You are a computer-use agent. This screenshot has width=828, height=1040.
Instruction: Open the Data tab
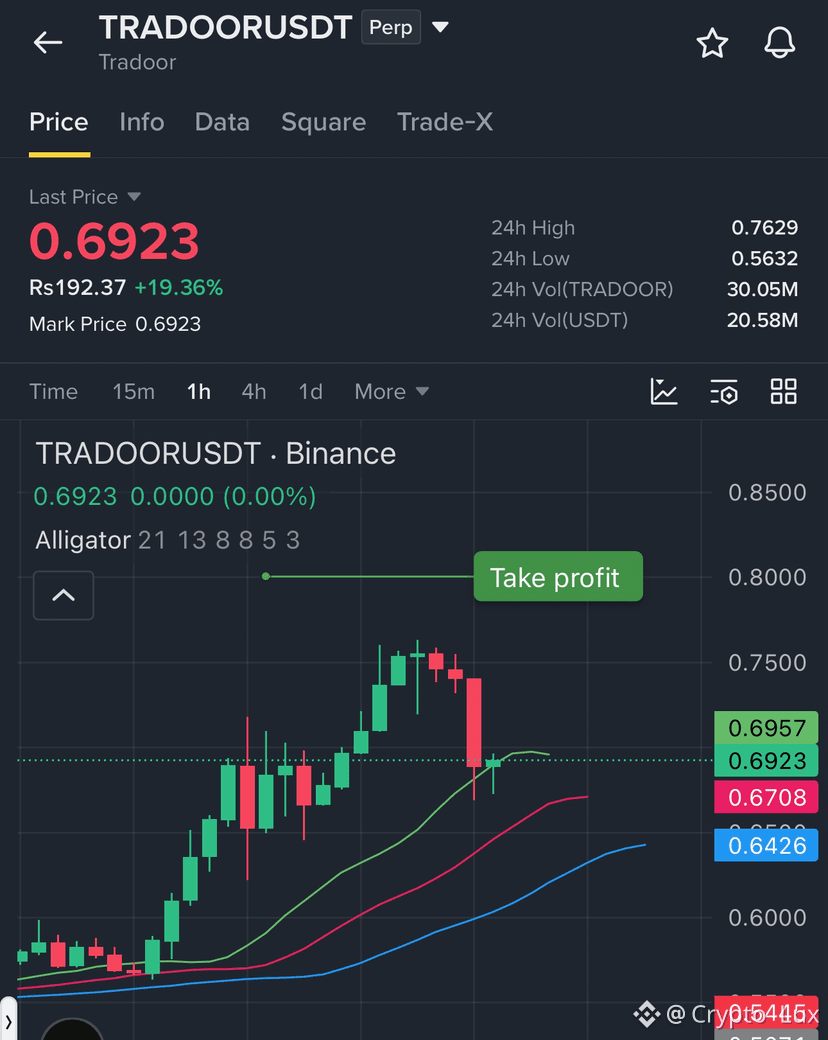(x=222, y=122)
